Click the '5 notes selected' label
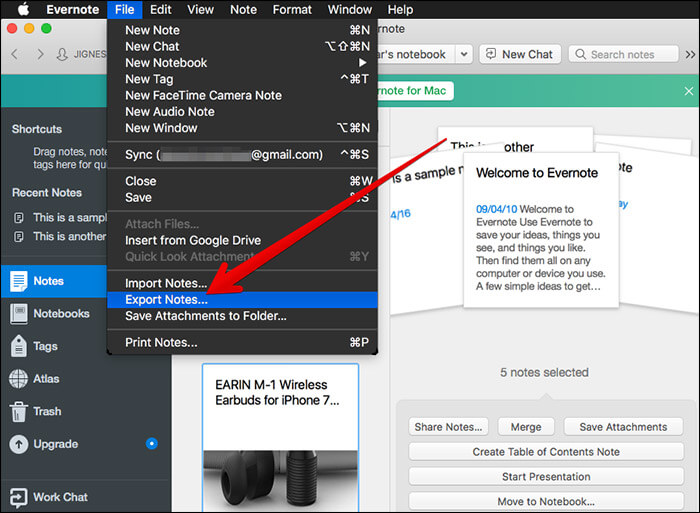The height and width of the screenshot is (513, 700). 544,372
